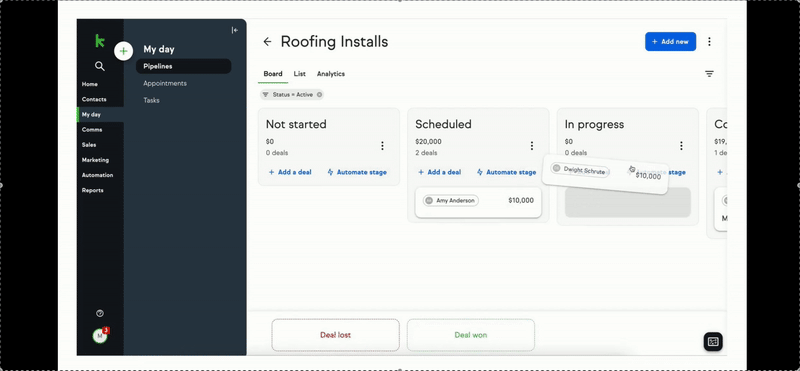Open the more options menu near Add new

click(709, 42)
